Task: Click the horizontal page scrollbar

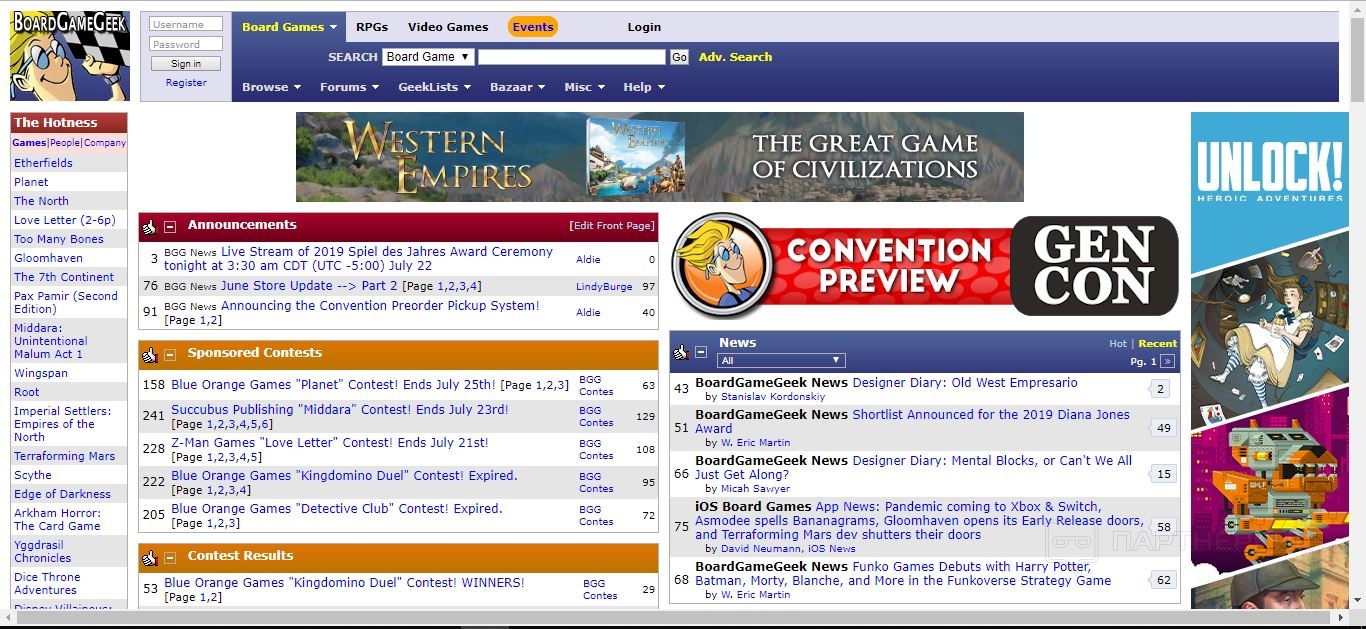Action: coord(674,618)
